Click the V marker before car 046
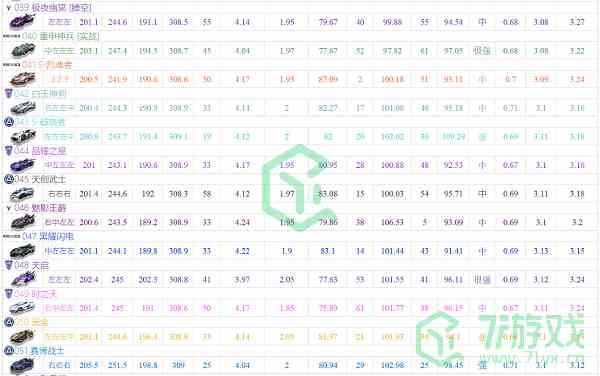Image resolution: width=600 pixels, height=376 pixels. 8,208
